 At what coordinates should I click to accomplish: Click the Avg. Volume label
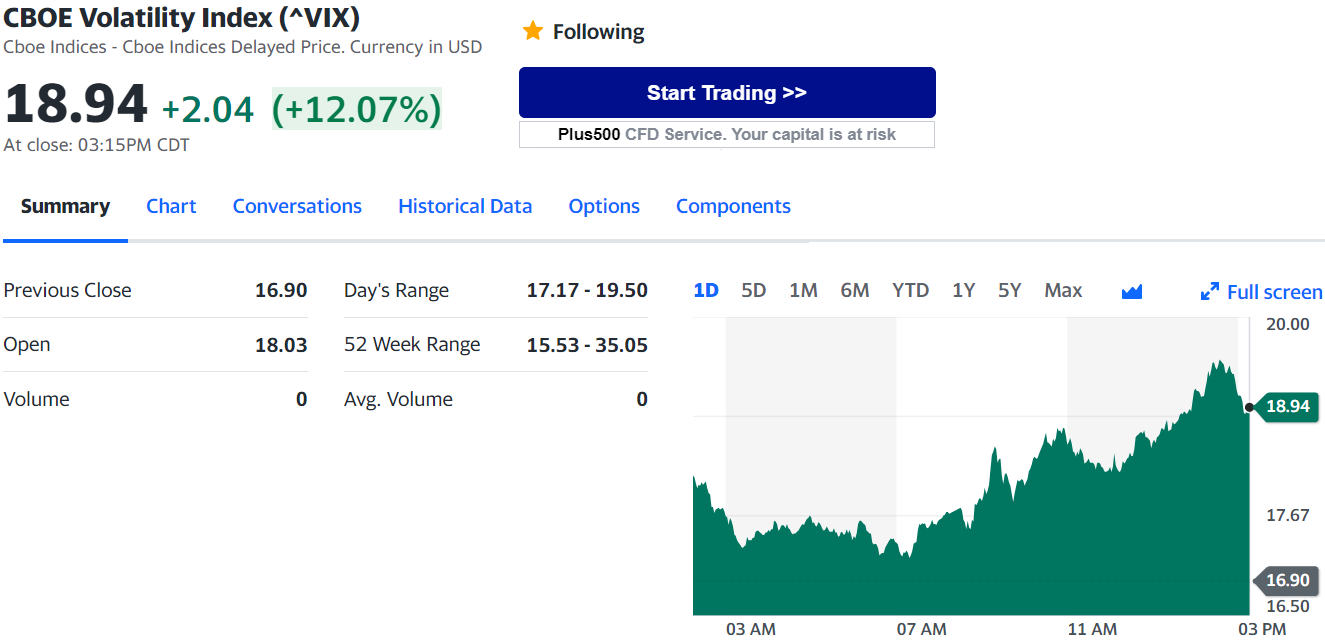[x=398, y=399]
